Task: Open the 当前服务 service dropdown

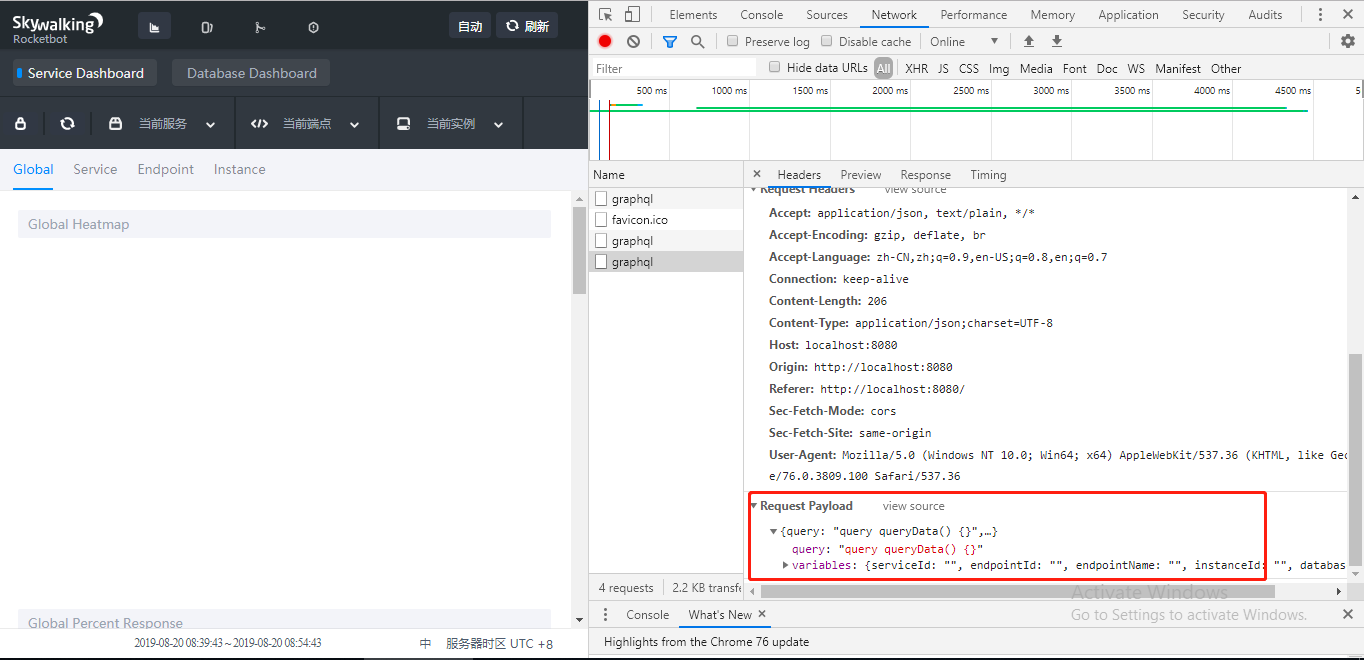Action: [162, 124]
